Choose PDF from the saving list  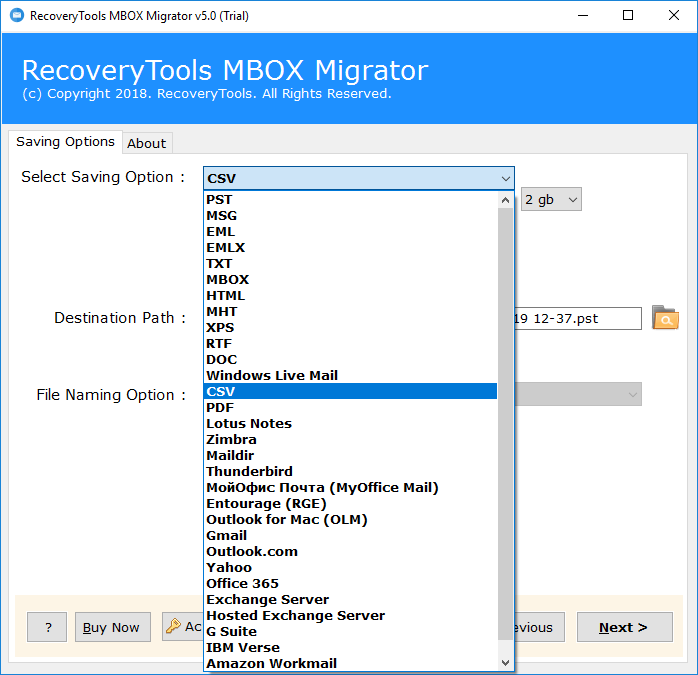click(x=351, y=407)
